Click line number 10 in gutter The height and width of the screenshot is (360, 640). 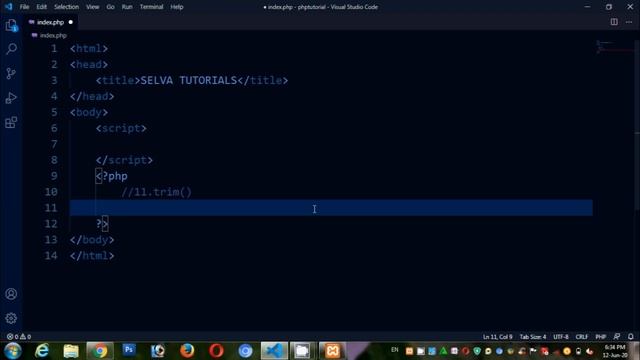coord(51,192)
